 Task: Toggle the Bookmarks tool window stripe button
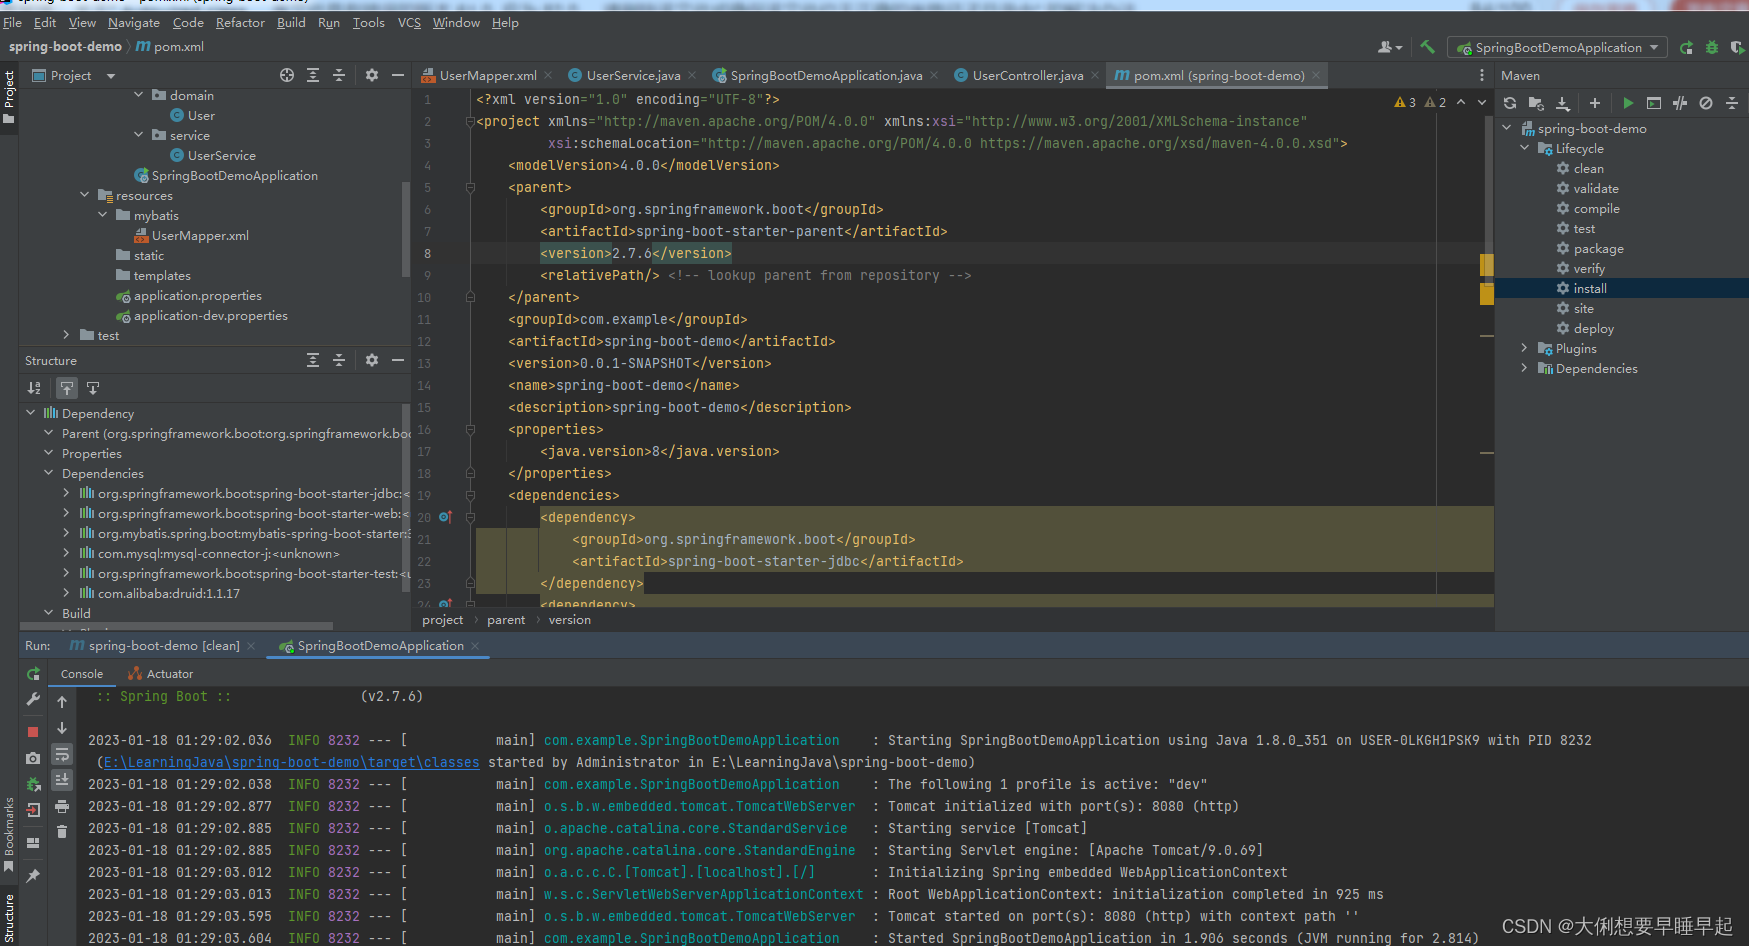click(x=9, y=834)
